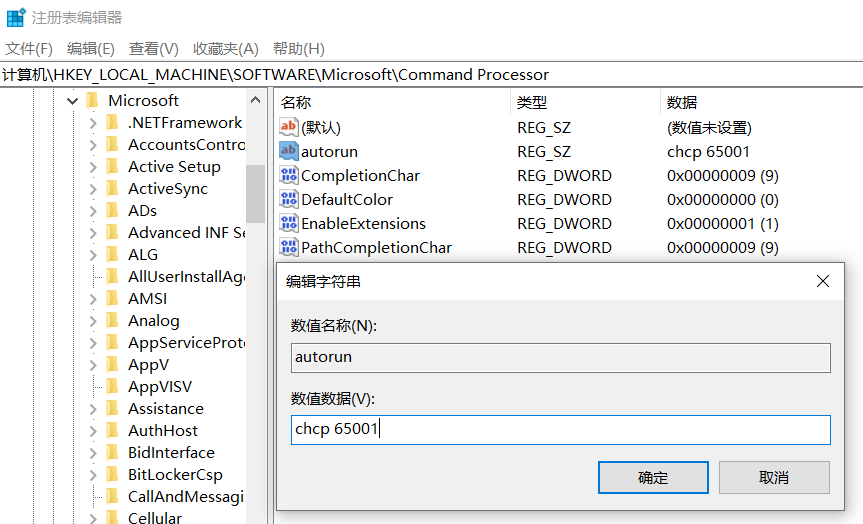Open the 文件(F) menu
This screenshot has height=524, width=863.
click(29, 49)
